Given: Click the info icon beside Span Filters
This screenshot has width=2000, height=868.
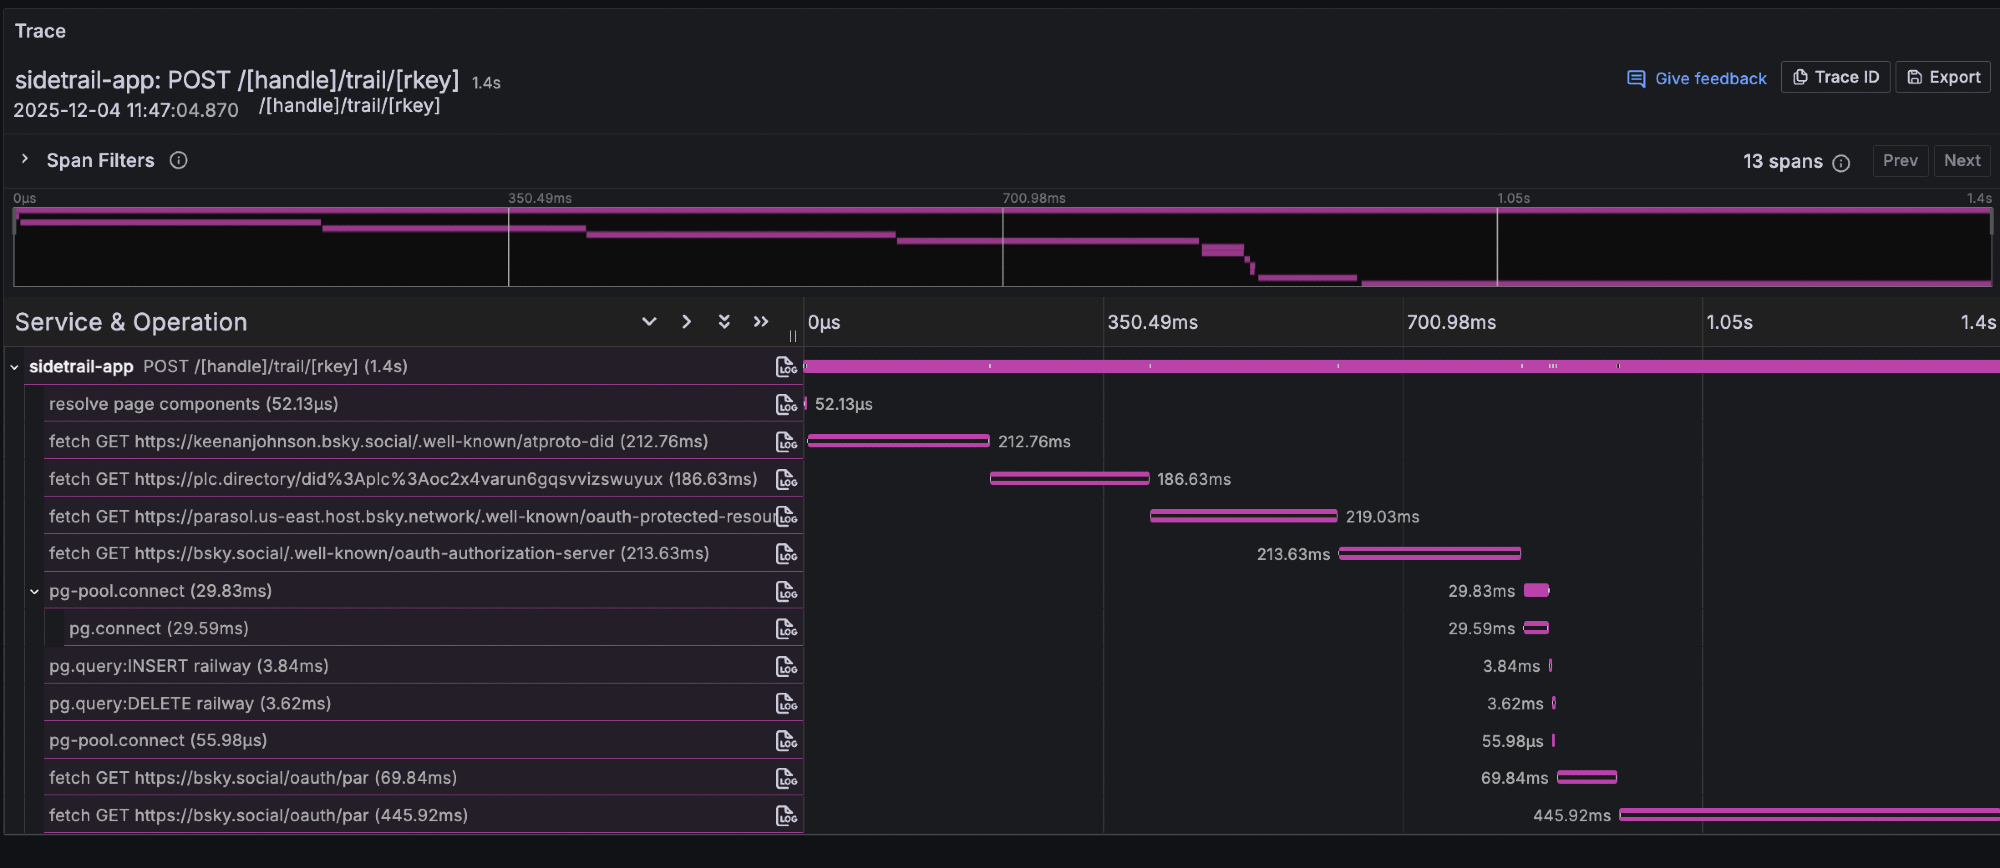Looking at the screenshot, I should 178,160.
